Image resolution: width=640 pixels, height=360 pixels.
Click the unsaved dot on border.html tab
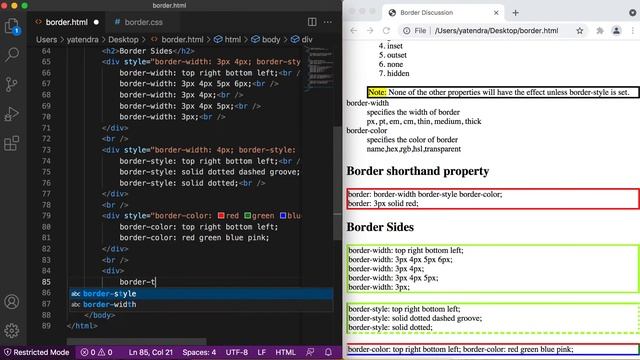96,22
